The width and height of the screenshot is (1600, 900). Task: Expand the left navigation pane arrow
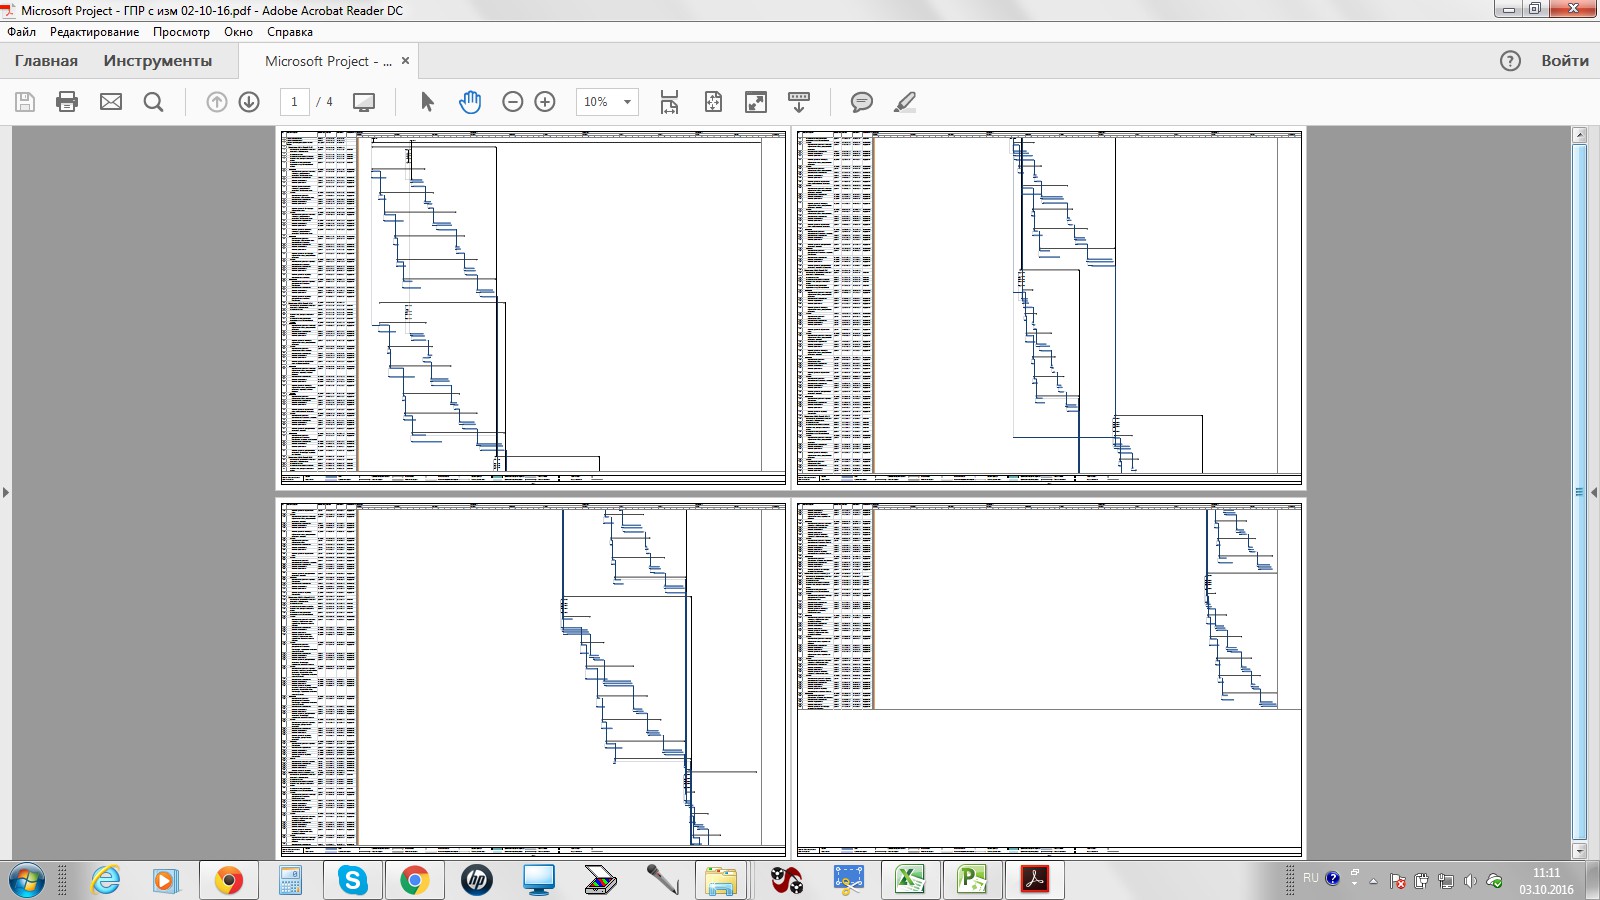point(6,492)
